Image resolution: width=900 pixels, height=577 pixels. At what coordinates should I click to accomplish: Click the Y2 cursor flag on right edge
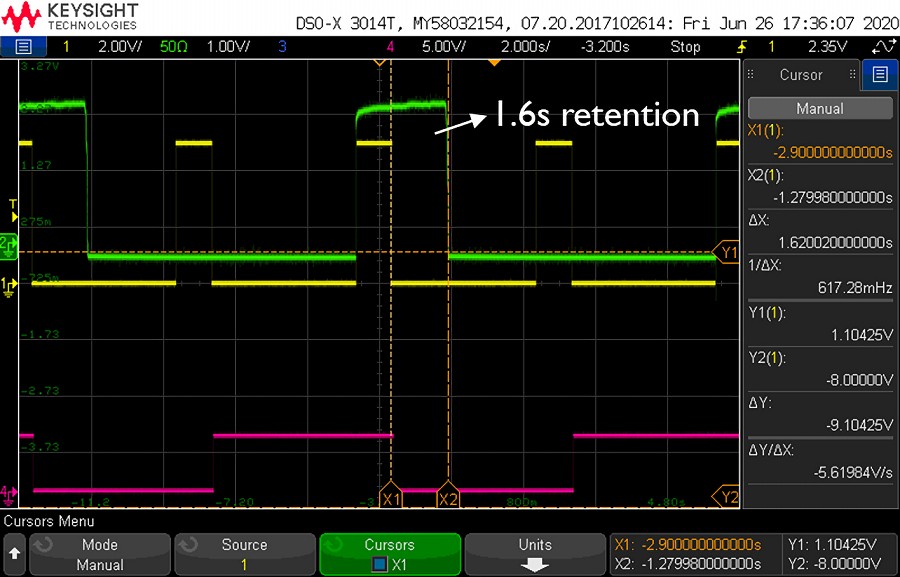tap(727, 496)
